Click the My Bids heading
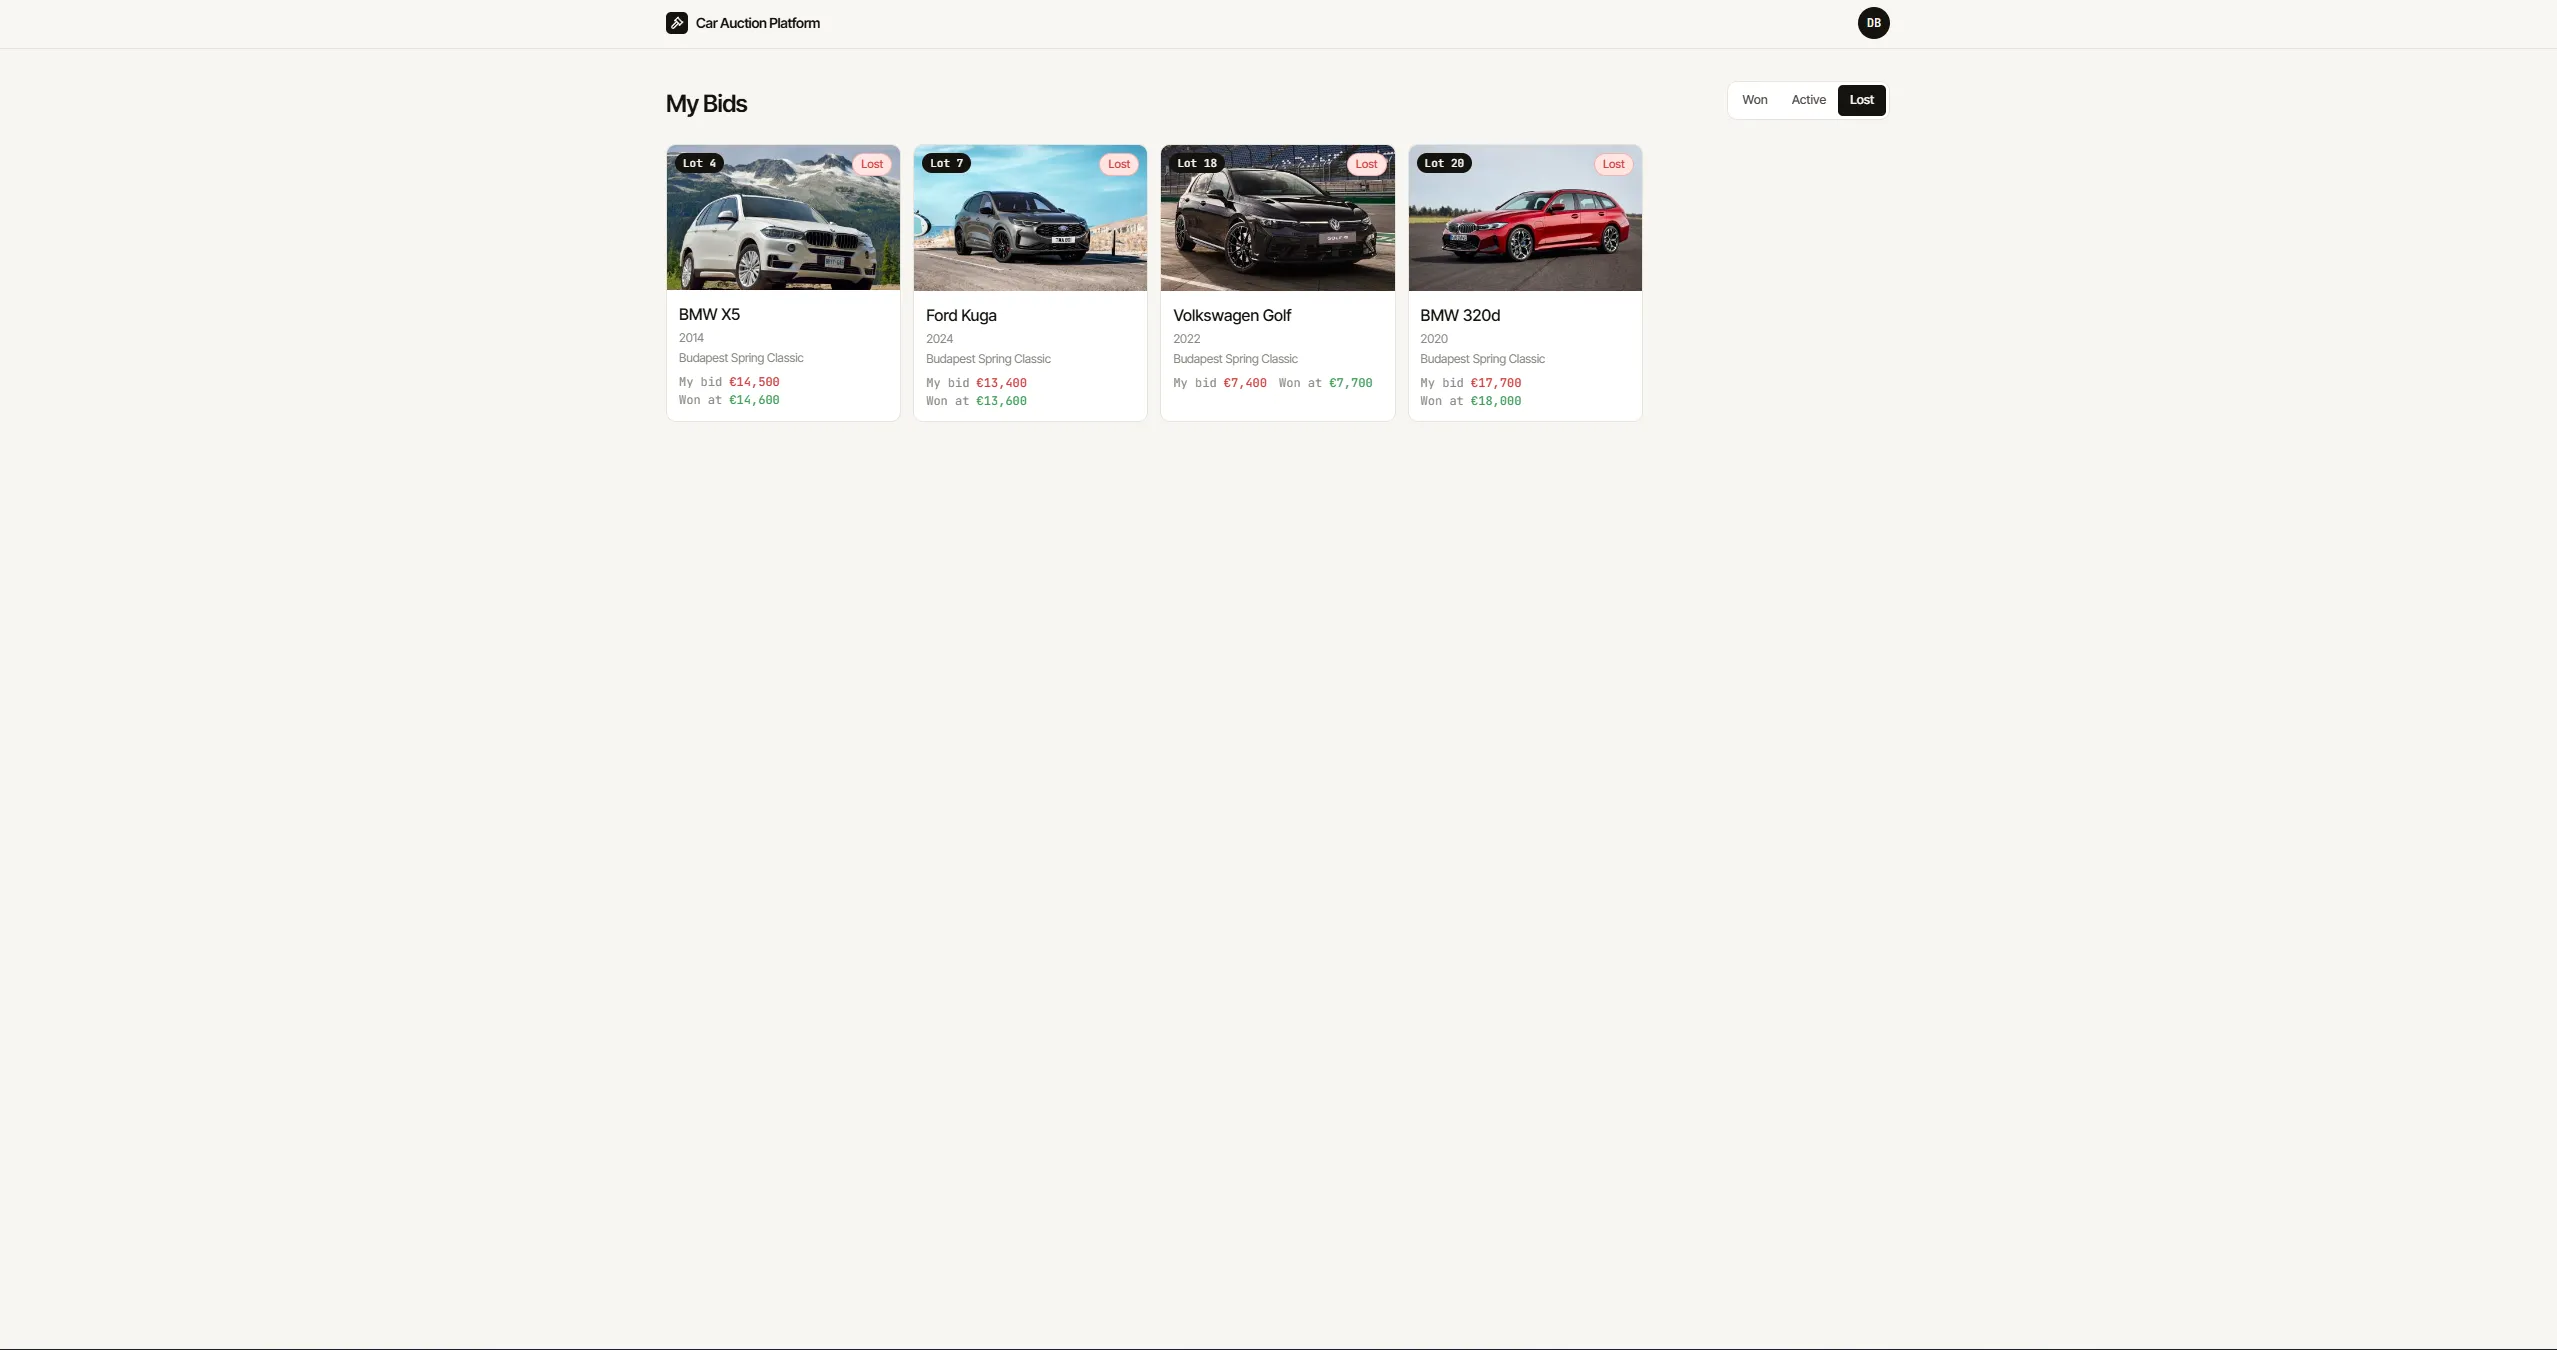Viewport: 2557px width, 1350px height. pos(706,104)
